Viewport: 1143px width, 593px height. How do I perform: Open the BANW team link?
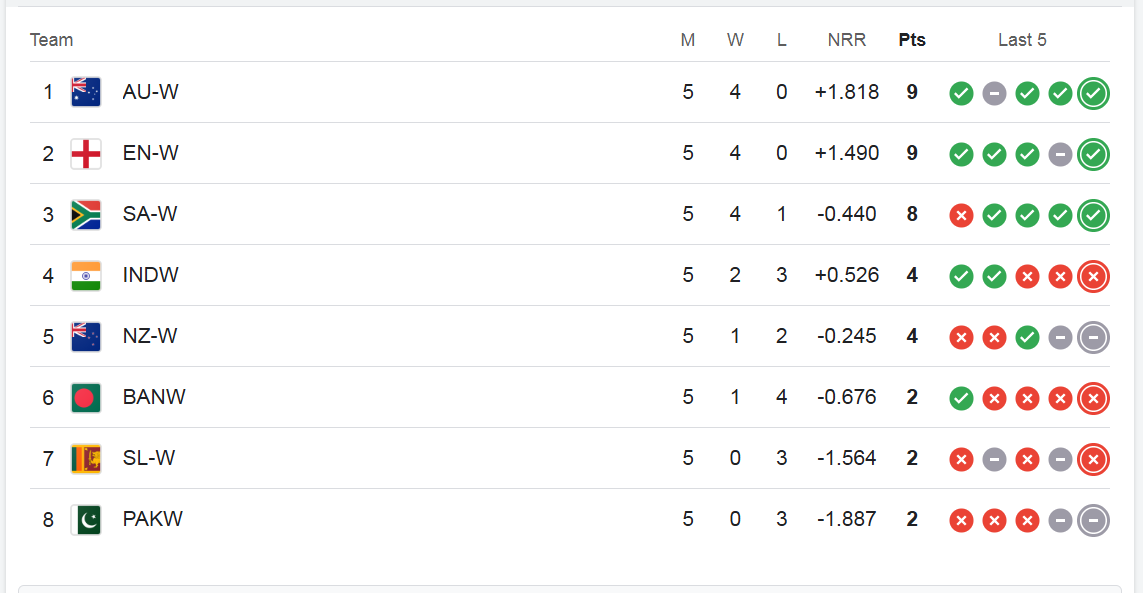coord(154,397)
